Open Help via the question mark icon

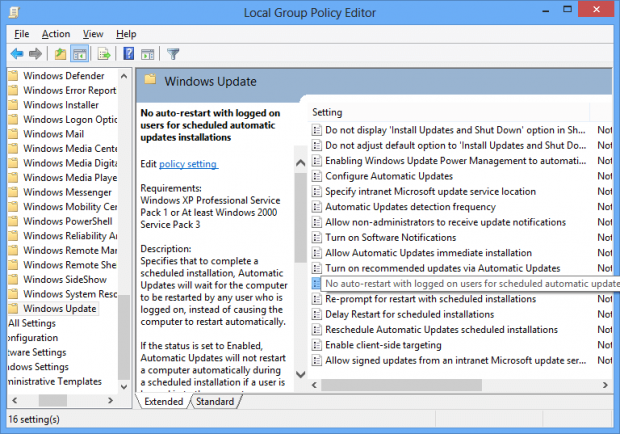click(129, 54)
